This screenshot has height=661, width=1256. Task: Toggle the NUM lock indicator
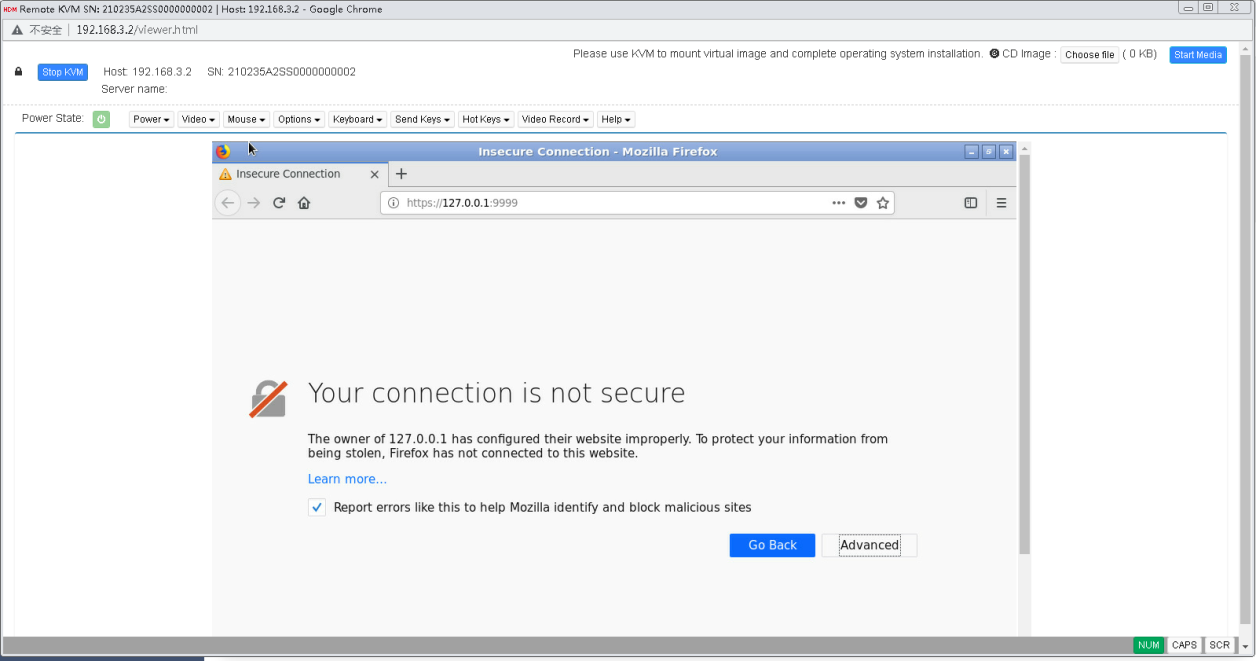tap(1149, 645)
